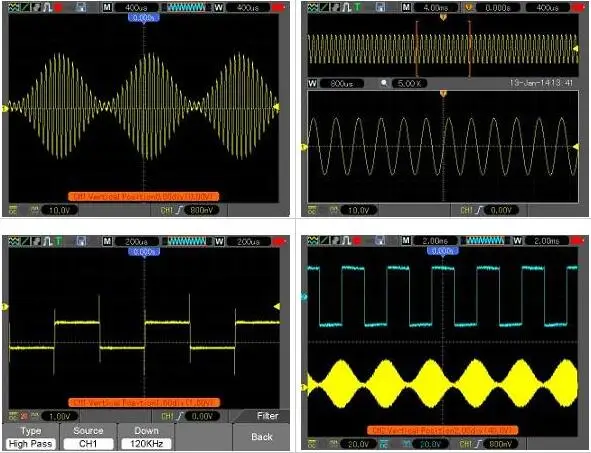Click the 10.0V channel scale on the 400us screen
The height and width of the screenshot is (453, 591).
tap(59, 210)
